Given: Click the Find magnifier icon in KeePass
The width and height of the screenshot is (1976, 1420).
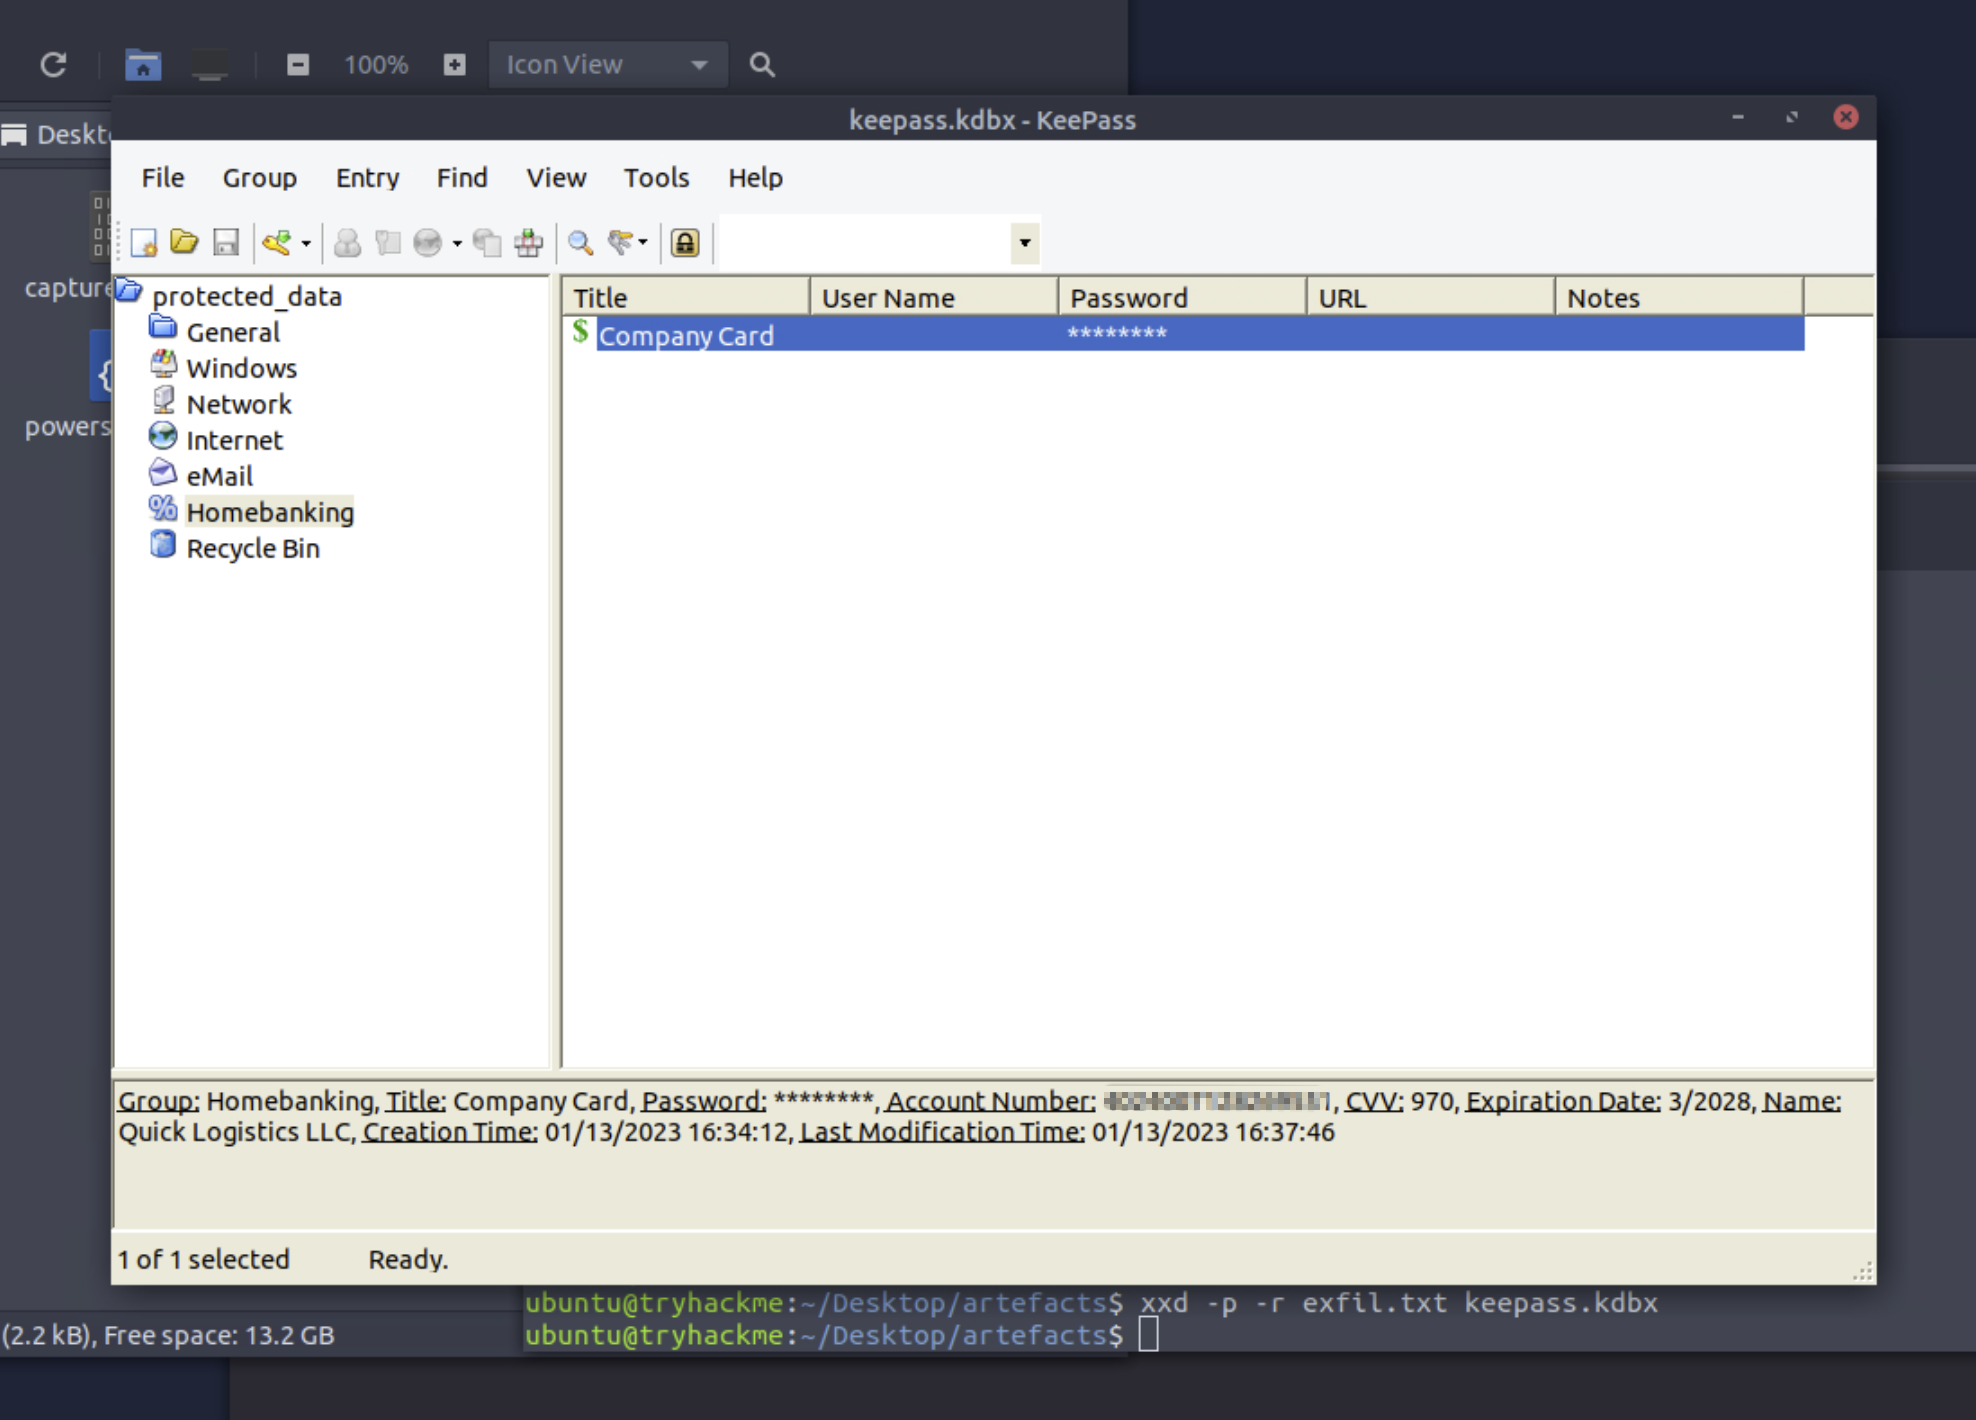Looking at the screenshot, I should click(580, 243).
